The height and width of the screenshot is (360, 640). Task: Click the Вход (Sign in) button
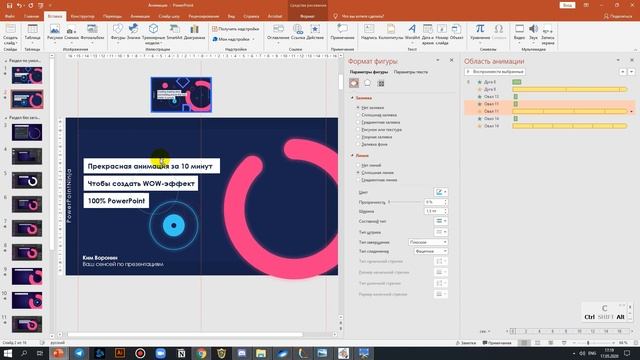click(567, 5)
